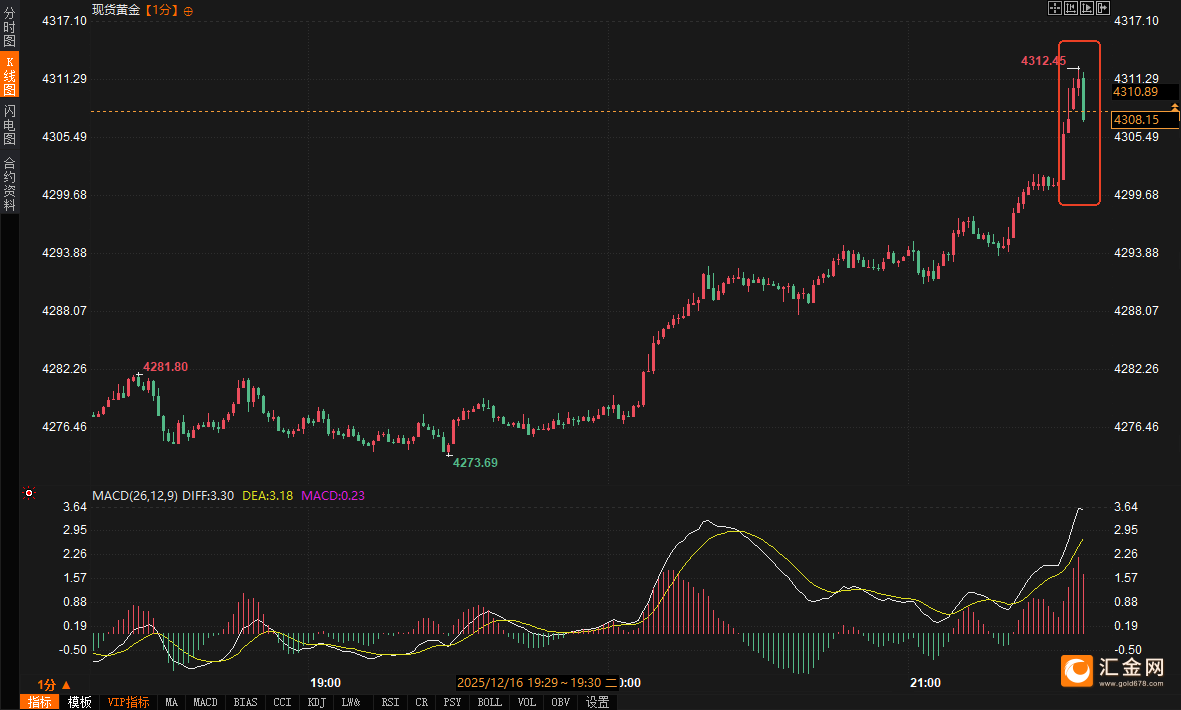Open the 1分 timeframe dropdown arrow
The width and height of the screenshot is (1181, 710).
pos(66,685)
